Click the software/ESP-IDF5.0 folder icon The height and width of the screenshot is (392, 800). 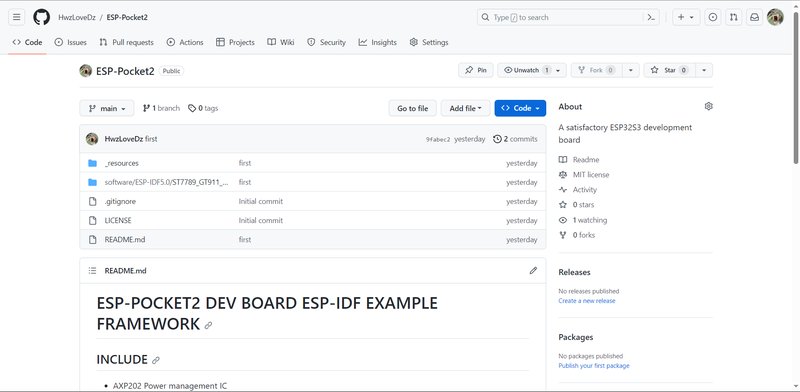pos(92,182)
